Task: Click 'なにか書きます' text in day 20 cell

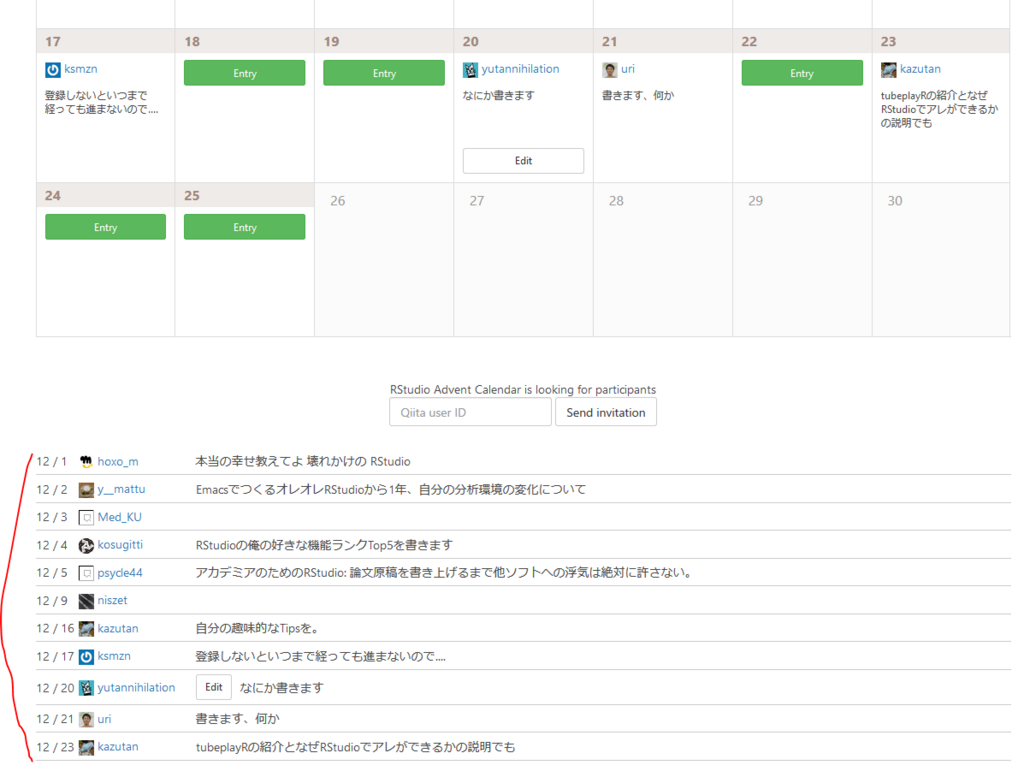Action: coord(498,95)
